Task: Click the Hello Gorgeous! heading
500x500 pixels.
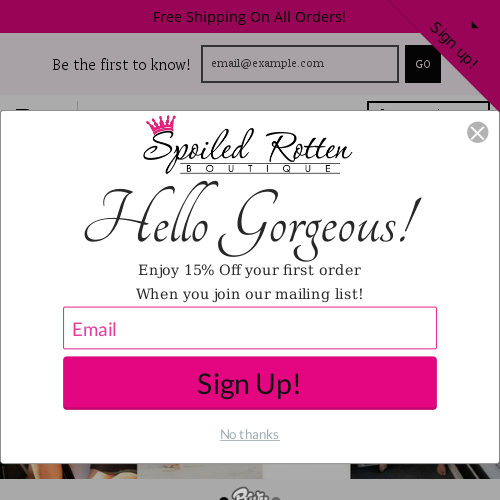Action: pos(252,221)
